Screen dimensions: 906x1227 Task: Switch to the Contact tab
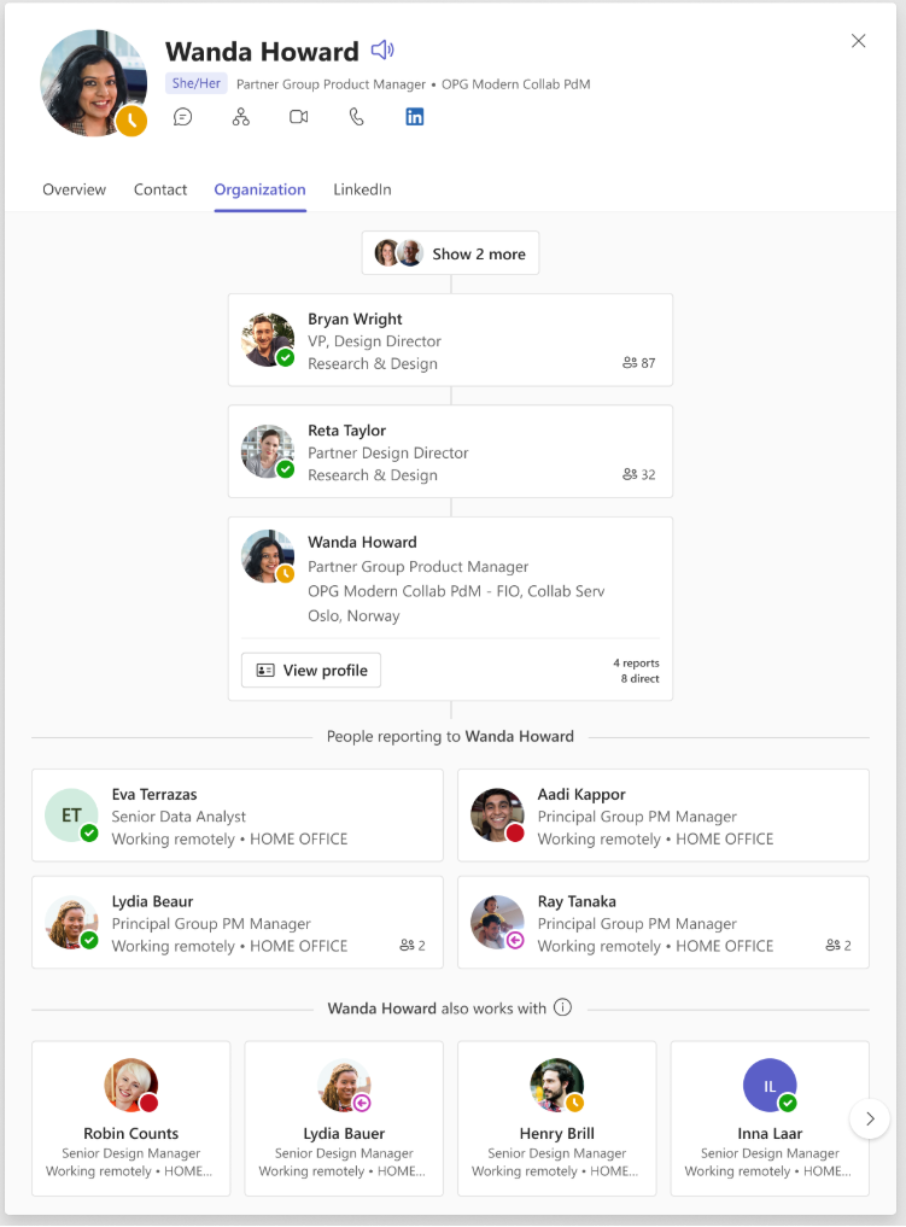[160, 189]
